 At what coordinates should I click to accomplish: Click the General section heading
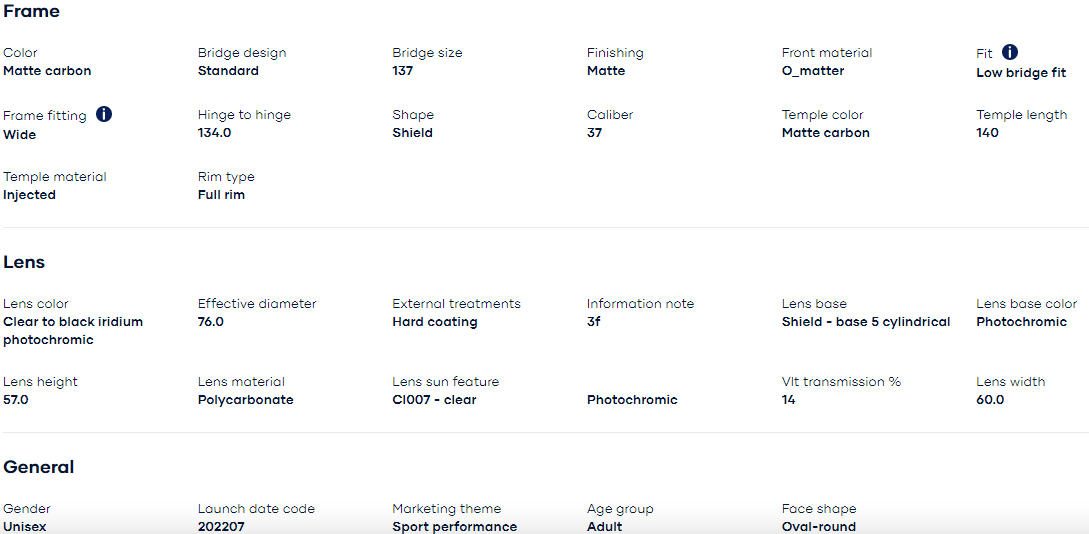click(39, 467)
